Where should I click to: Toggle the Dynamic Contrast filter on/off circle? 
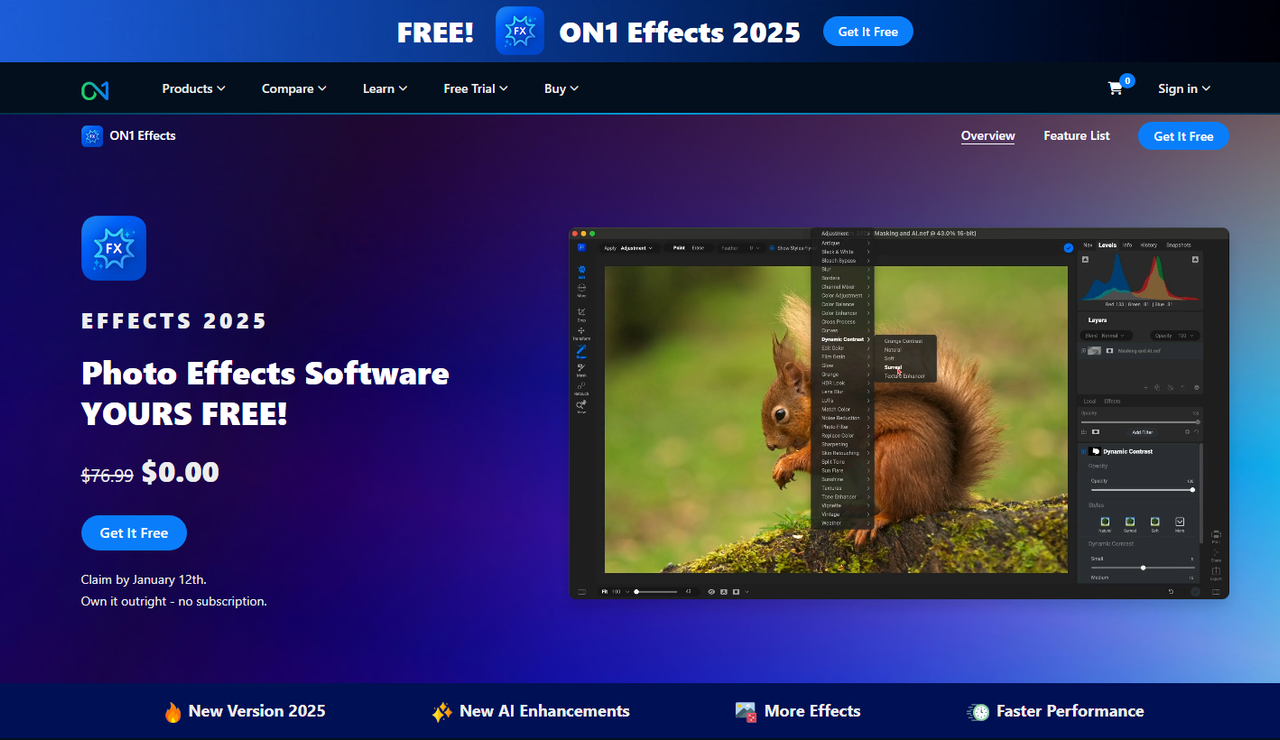coord(1083,451)
